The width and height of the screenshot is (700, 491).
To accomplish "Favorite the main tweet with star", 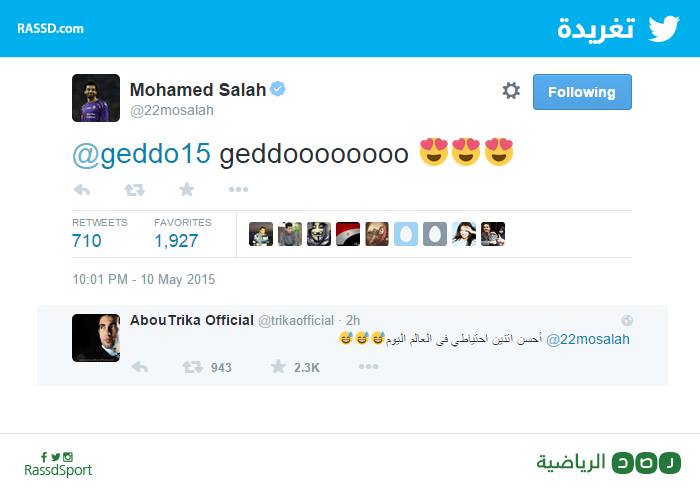I will click(186, 189).
